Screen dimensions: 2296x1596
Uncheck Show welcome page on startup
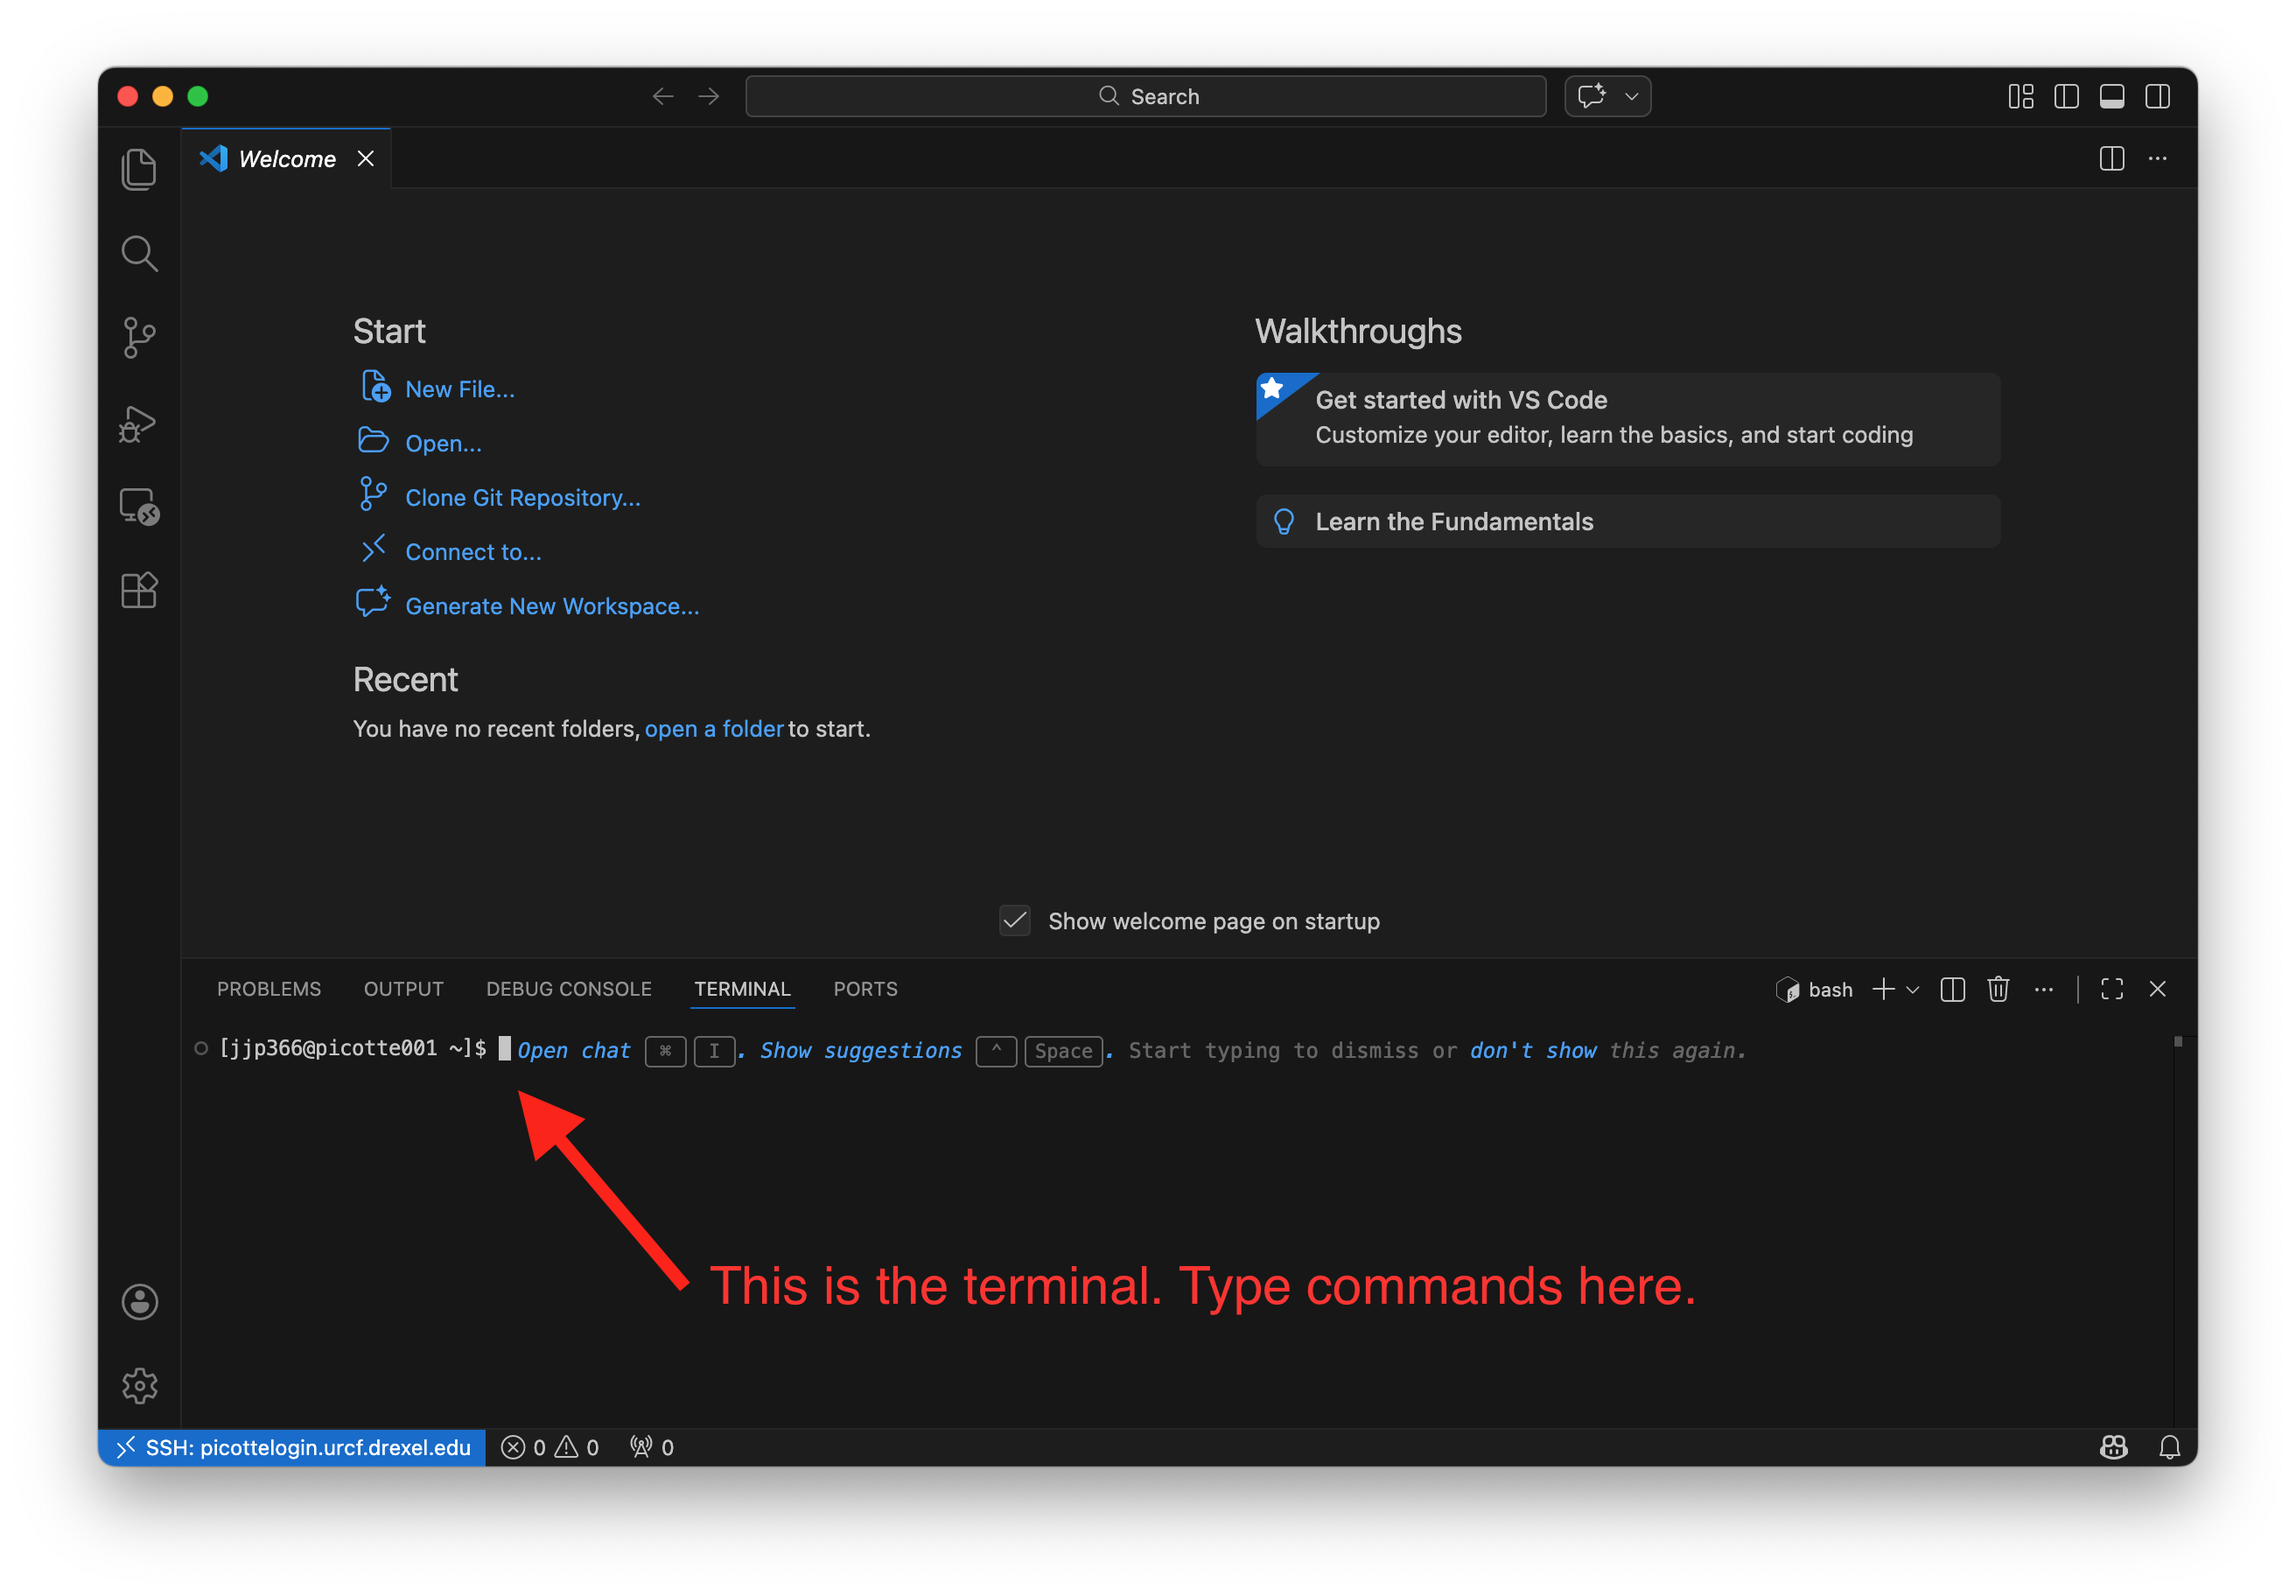(x=1014, y=921)
